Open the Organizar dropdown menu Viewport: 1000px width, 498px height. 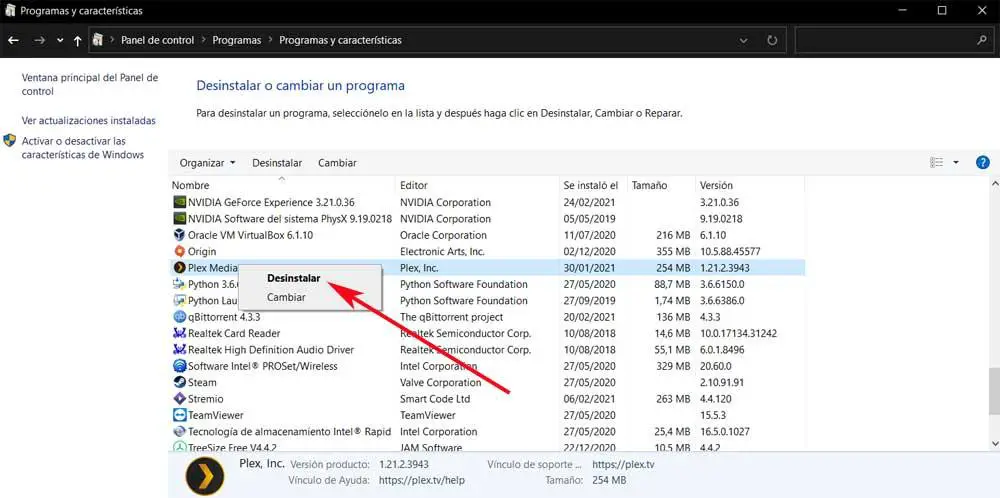coord(207,163)
